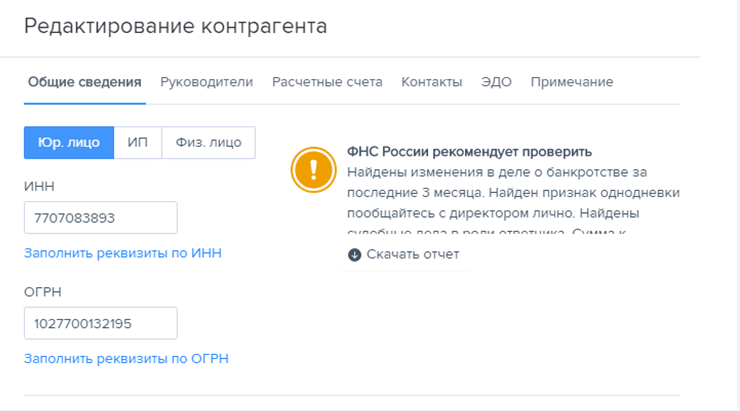Focus the ИНН input field
Image resolution: width=740 pixels, height=411 pixels.
coord(101,218)
